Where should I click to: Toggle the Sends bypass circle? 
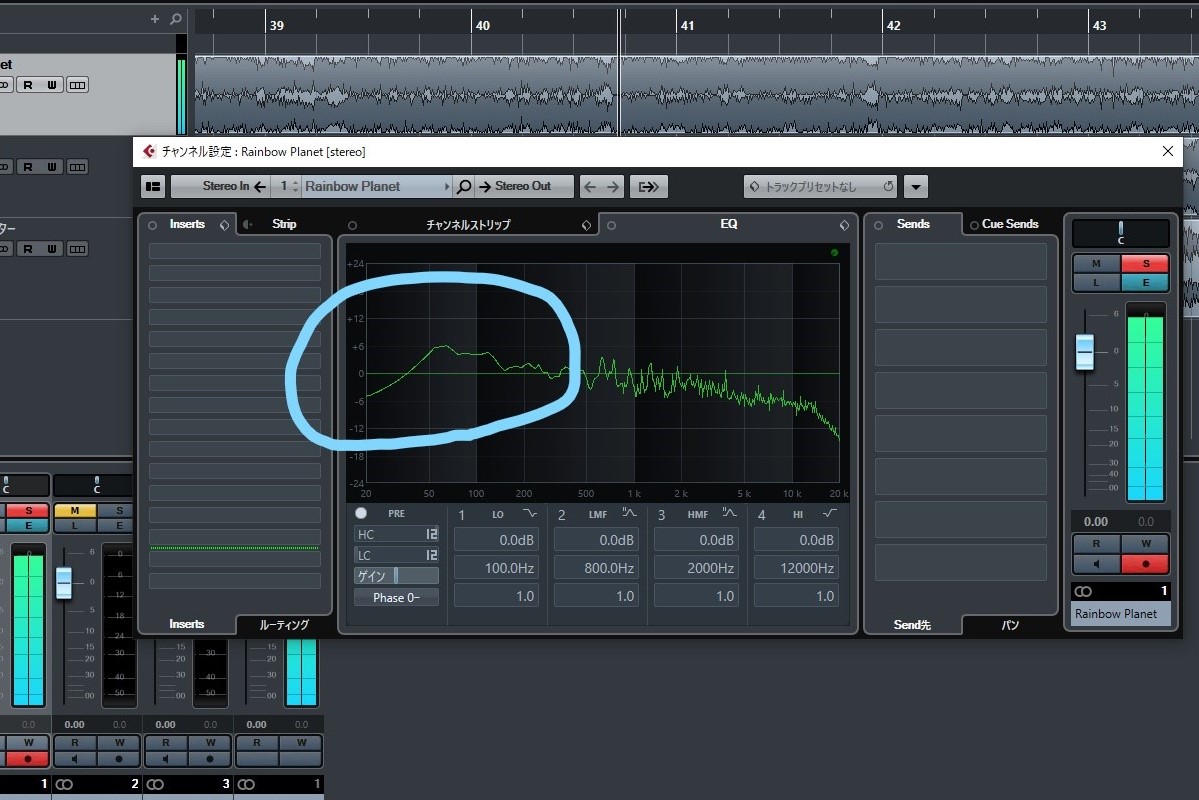[x=878, y=225]
